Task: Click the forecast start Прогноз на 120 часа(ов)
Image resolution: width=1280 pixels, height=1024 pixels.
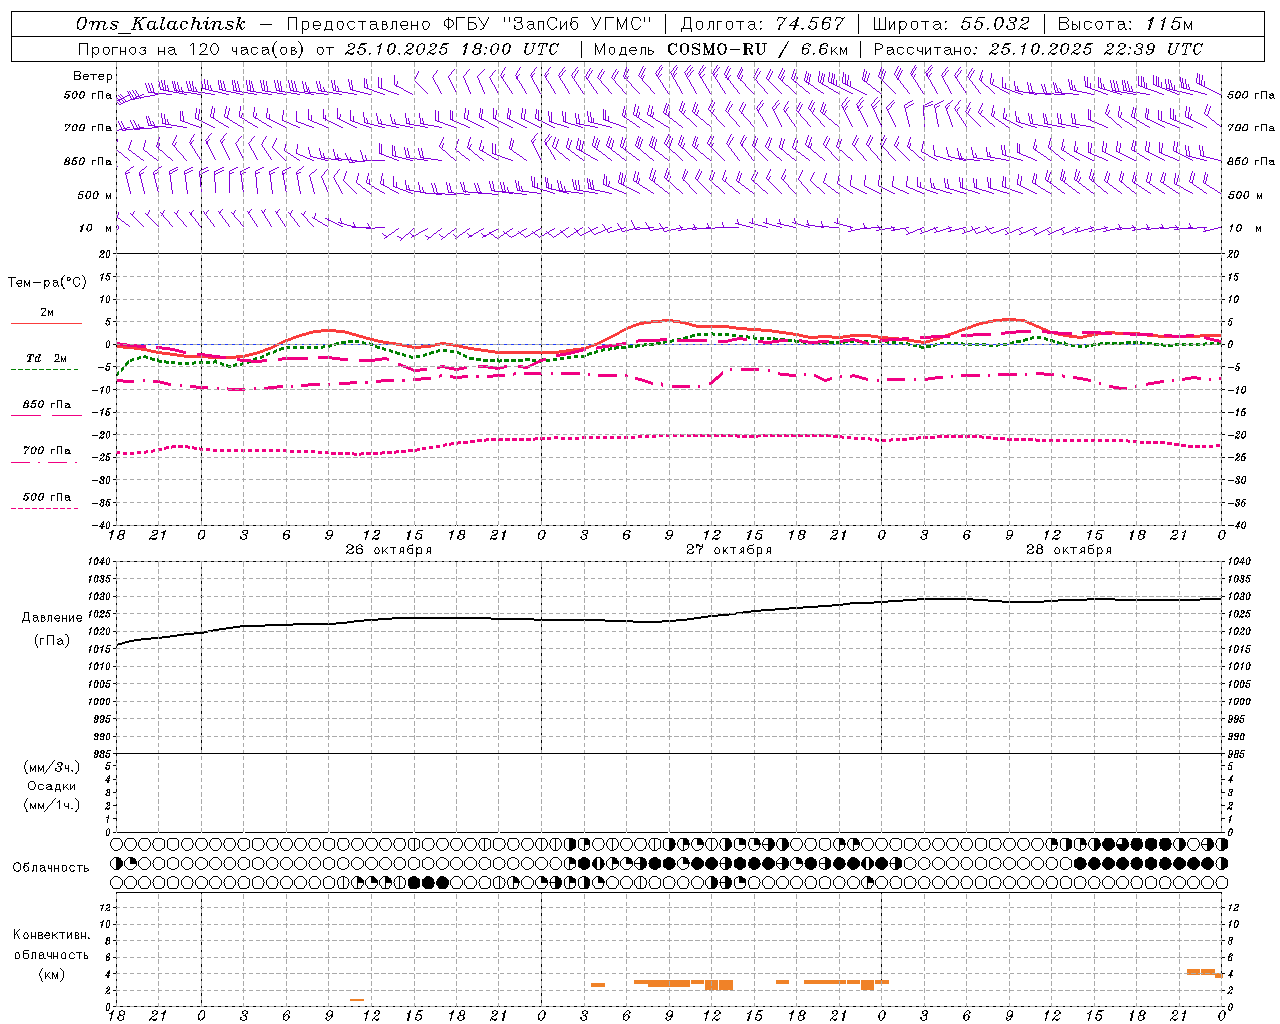Action: (x=191, y=49)
